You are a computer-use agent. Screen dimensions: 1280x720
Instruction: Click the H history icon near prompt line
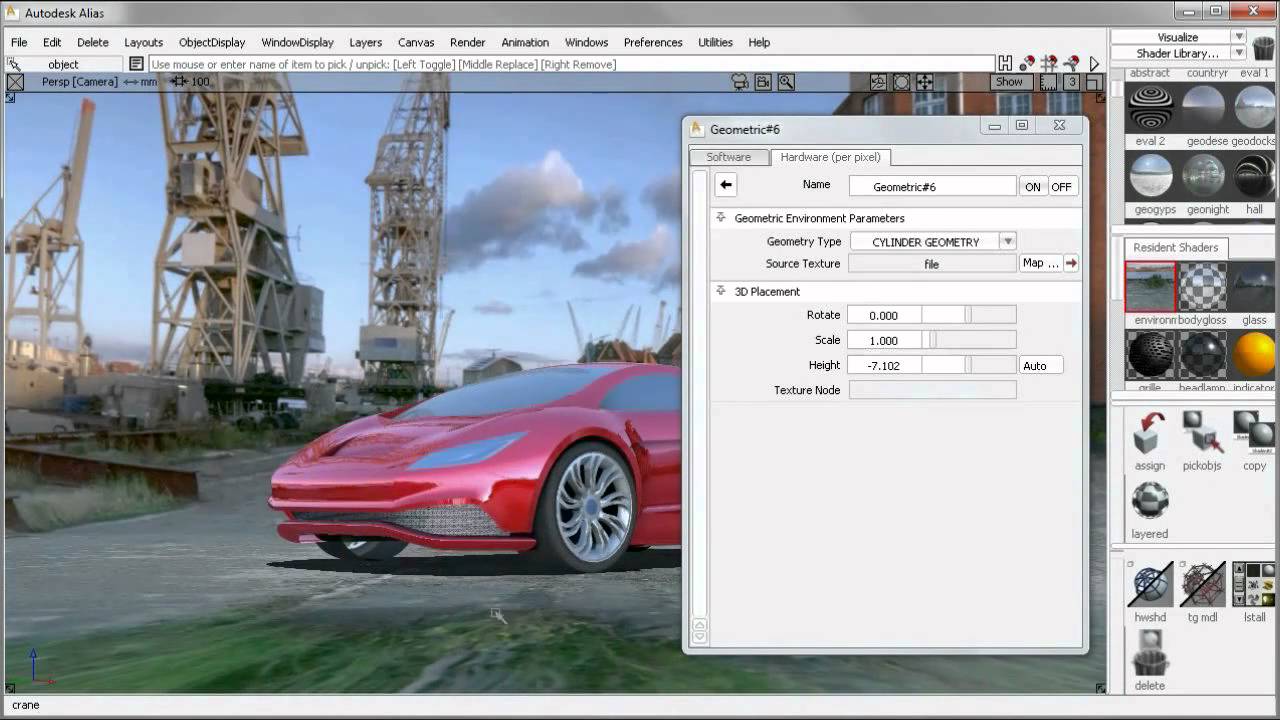[1005, 63]
